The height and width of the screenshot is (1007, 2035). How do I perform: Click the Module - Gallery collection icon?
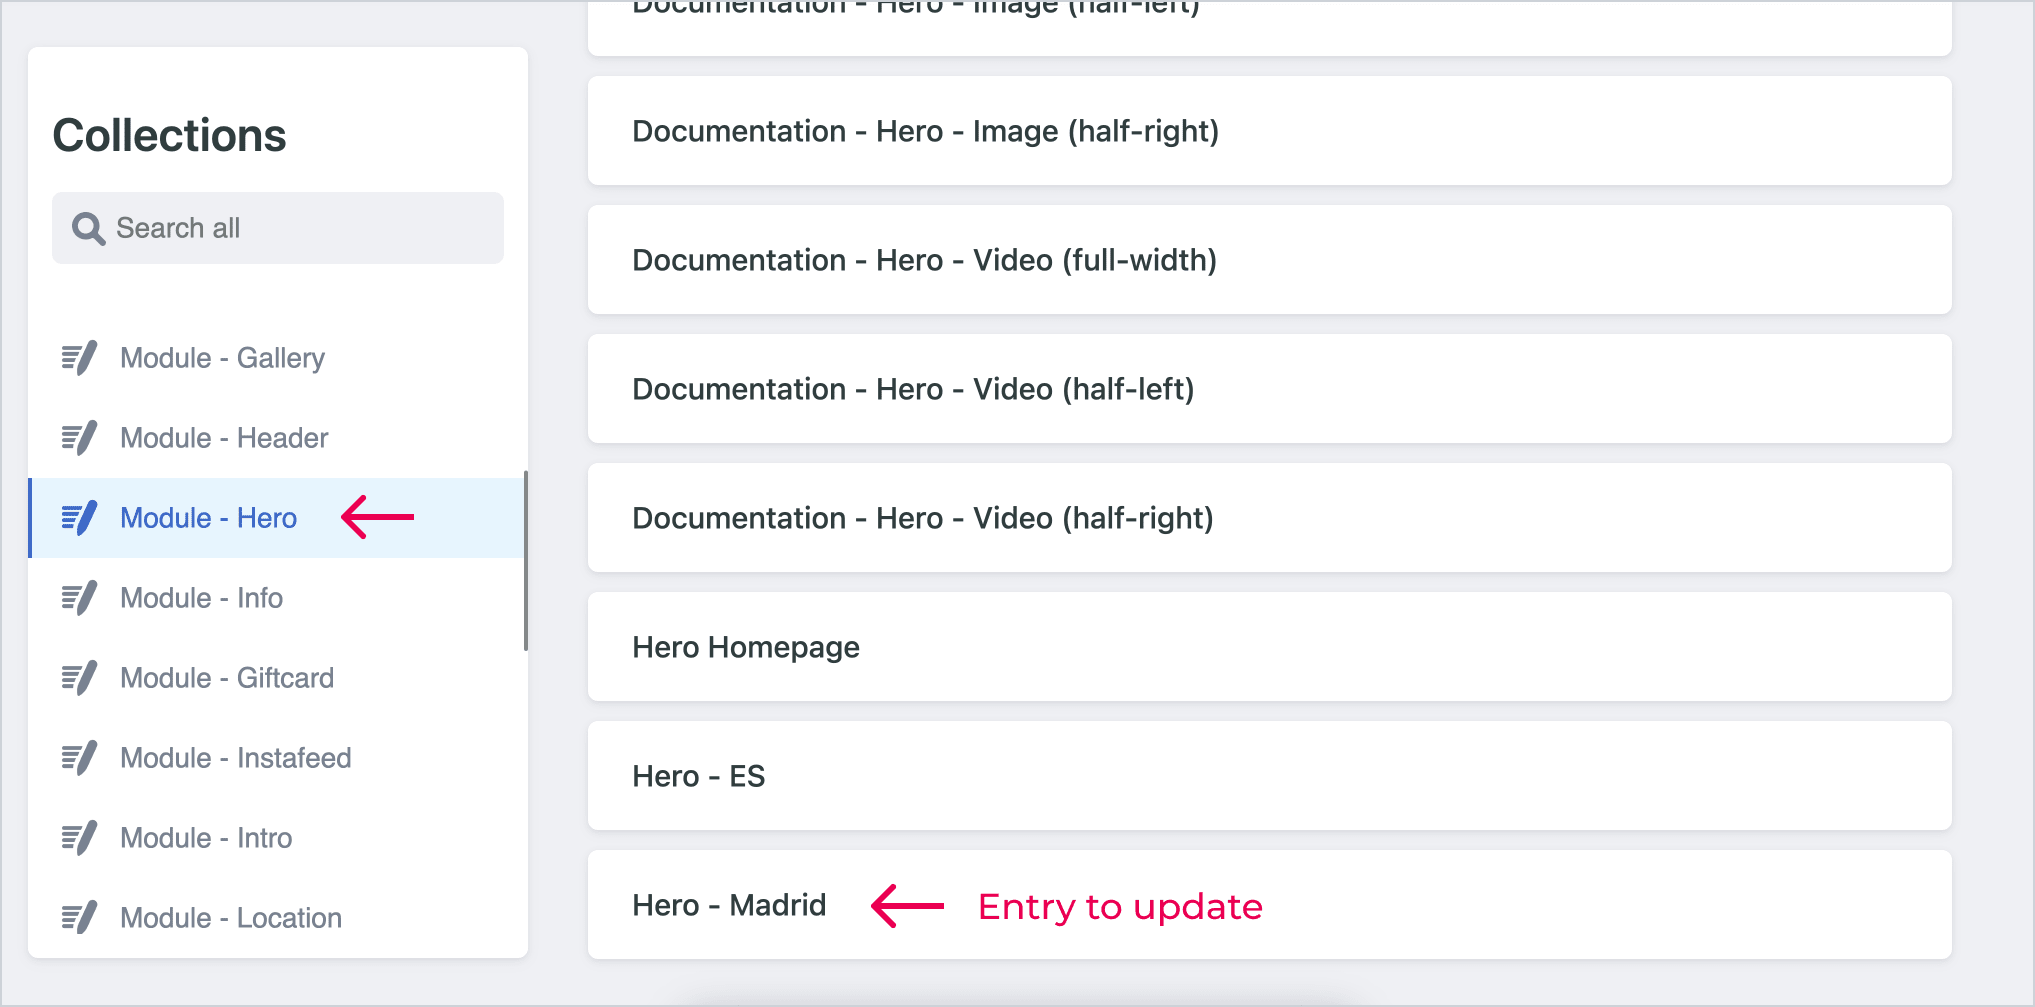click(x=79, y=358)
